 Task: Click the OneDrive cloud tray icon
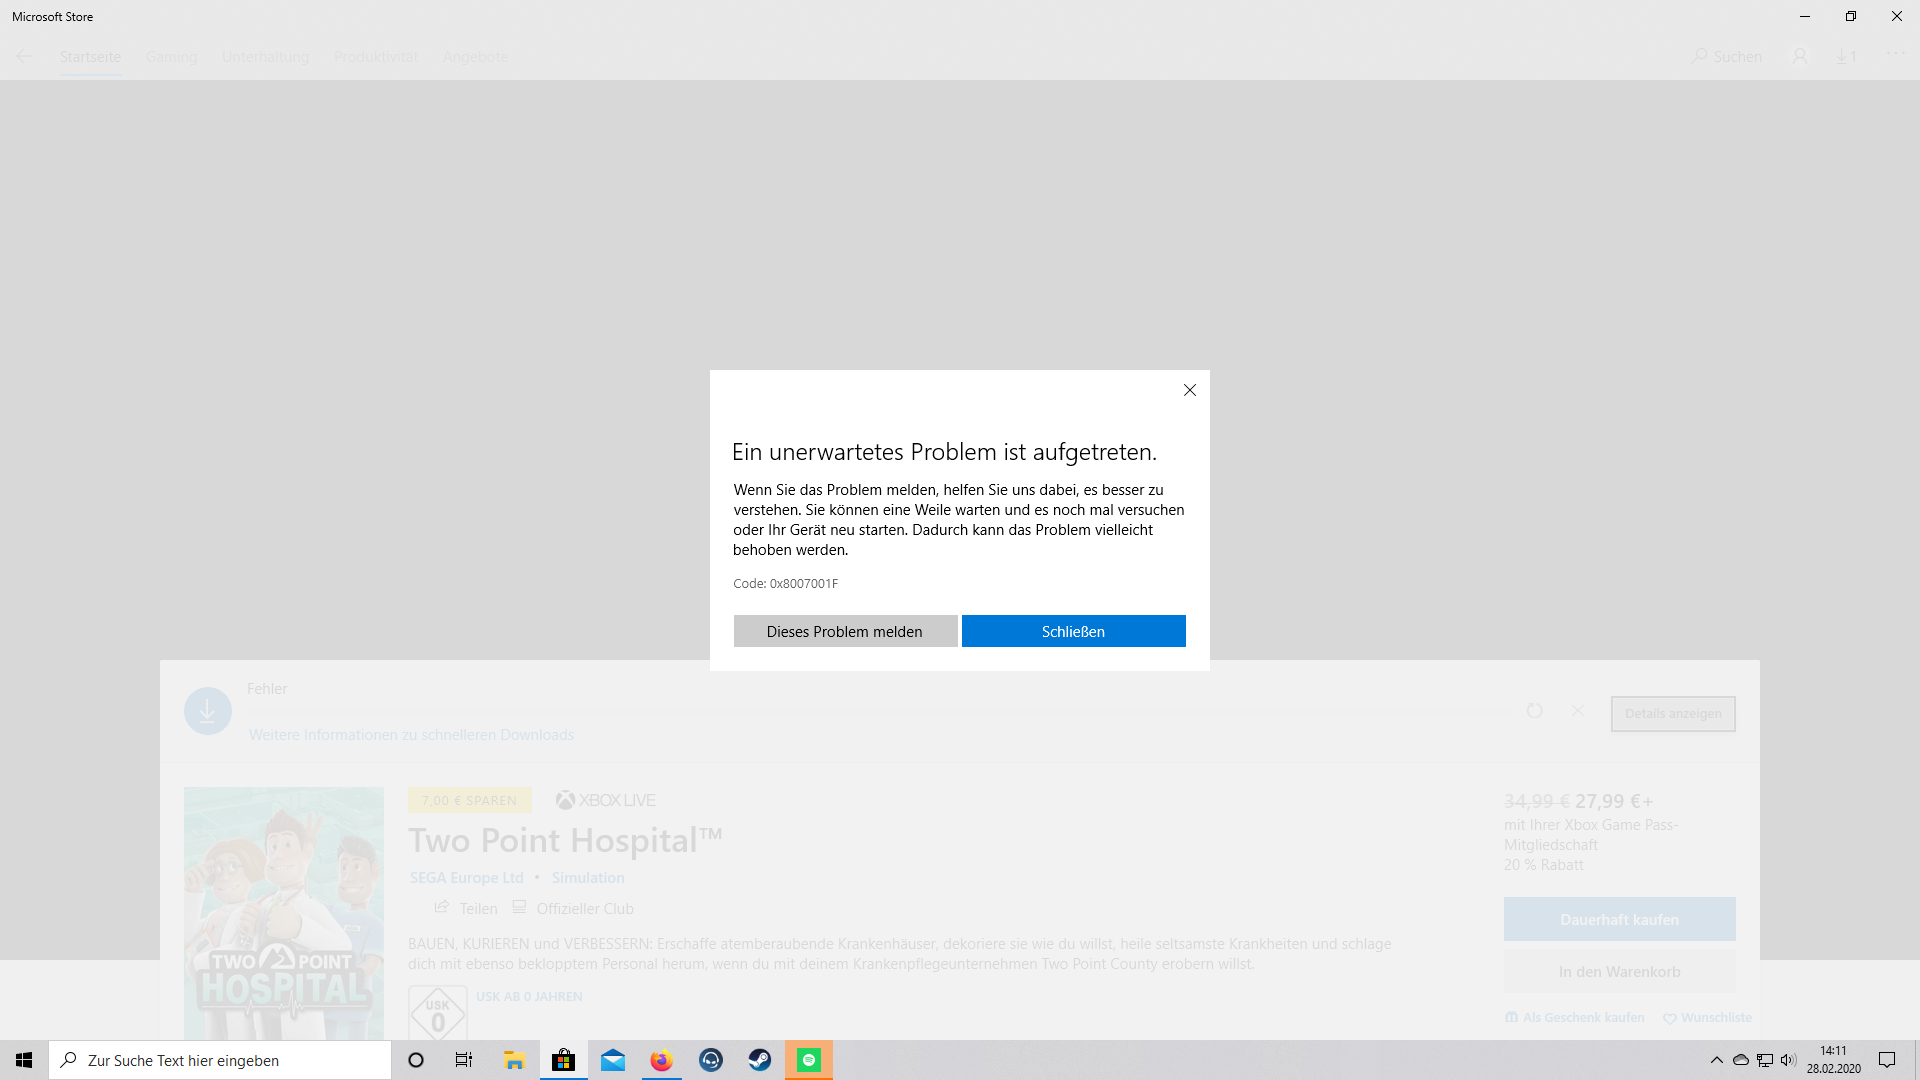tap(1741, 1060)
